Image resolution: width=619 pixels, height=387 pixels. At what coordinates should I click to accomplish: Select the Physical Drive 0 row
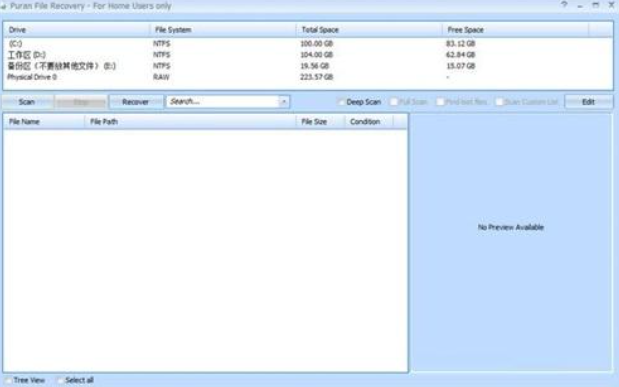tap(308, 77)
